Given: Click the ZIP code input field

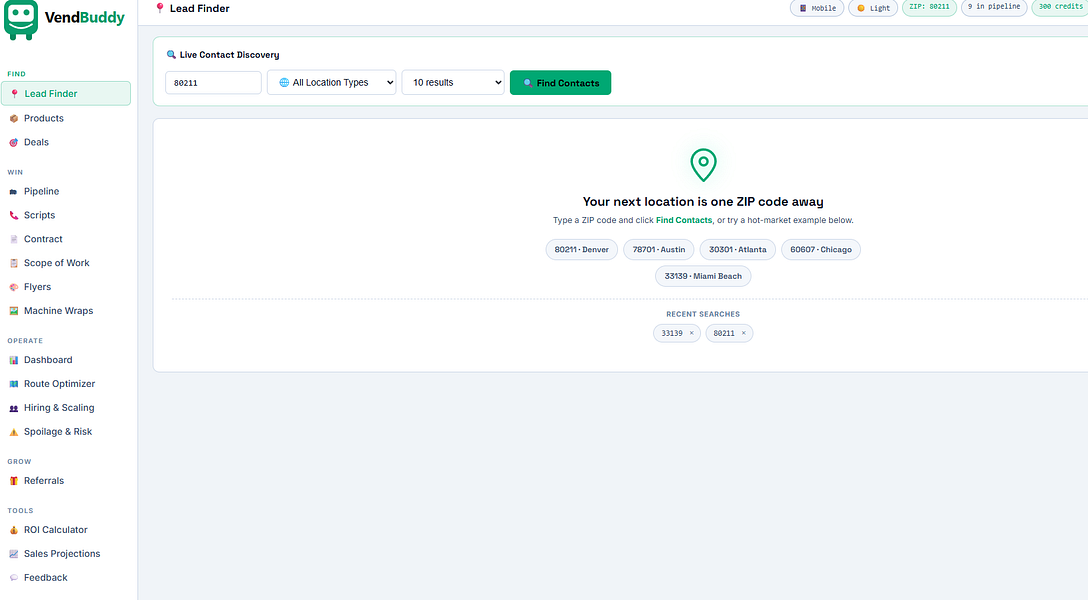Looking at the screenshot, I should click(x=213, y=83).
